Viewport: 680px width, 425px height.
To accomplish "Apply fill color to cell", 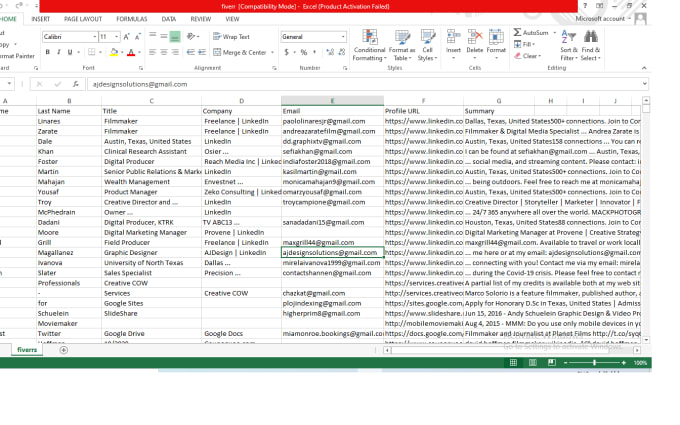I will click(x=114, y=52).
